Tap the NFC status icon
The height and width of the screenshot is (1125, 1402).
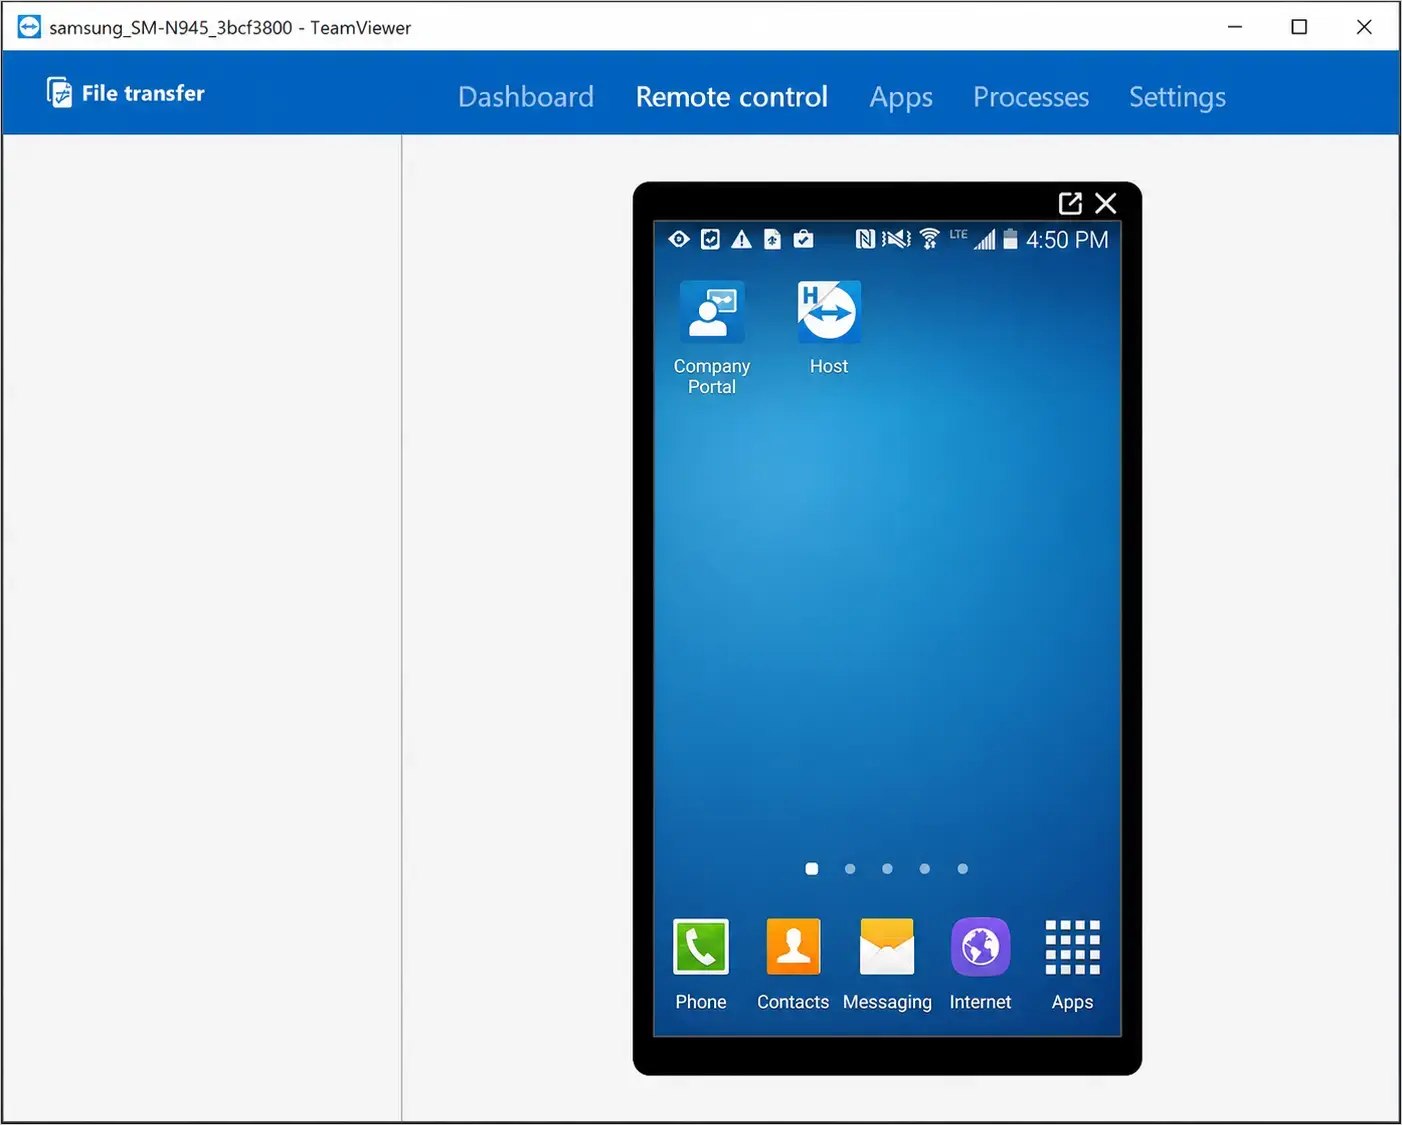(x=865, y=239)
